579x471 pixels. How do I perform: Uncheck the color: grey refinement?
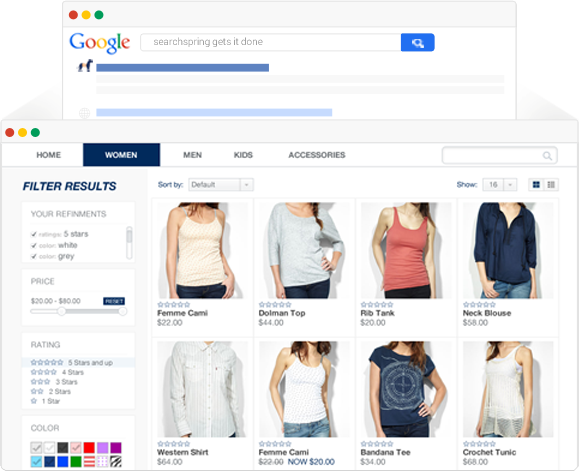click(x=34, y=256)
